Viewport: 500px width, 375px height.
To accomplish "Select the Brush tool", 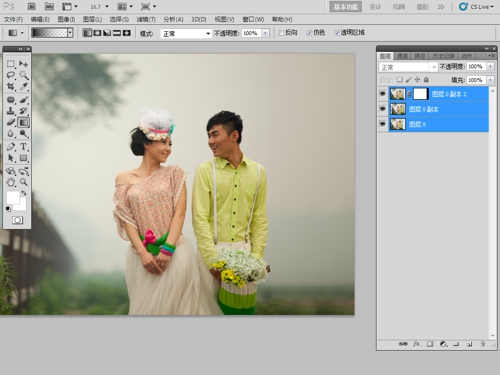I will pyautogui.click(x=23, y=100).
